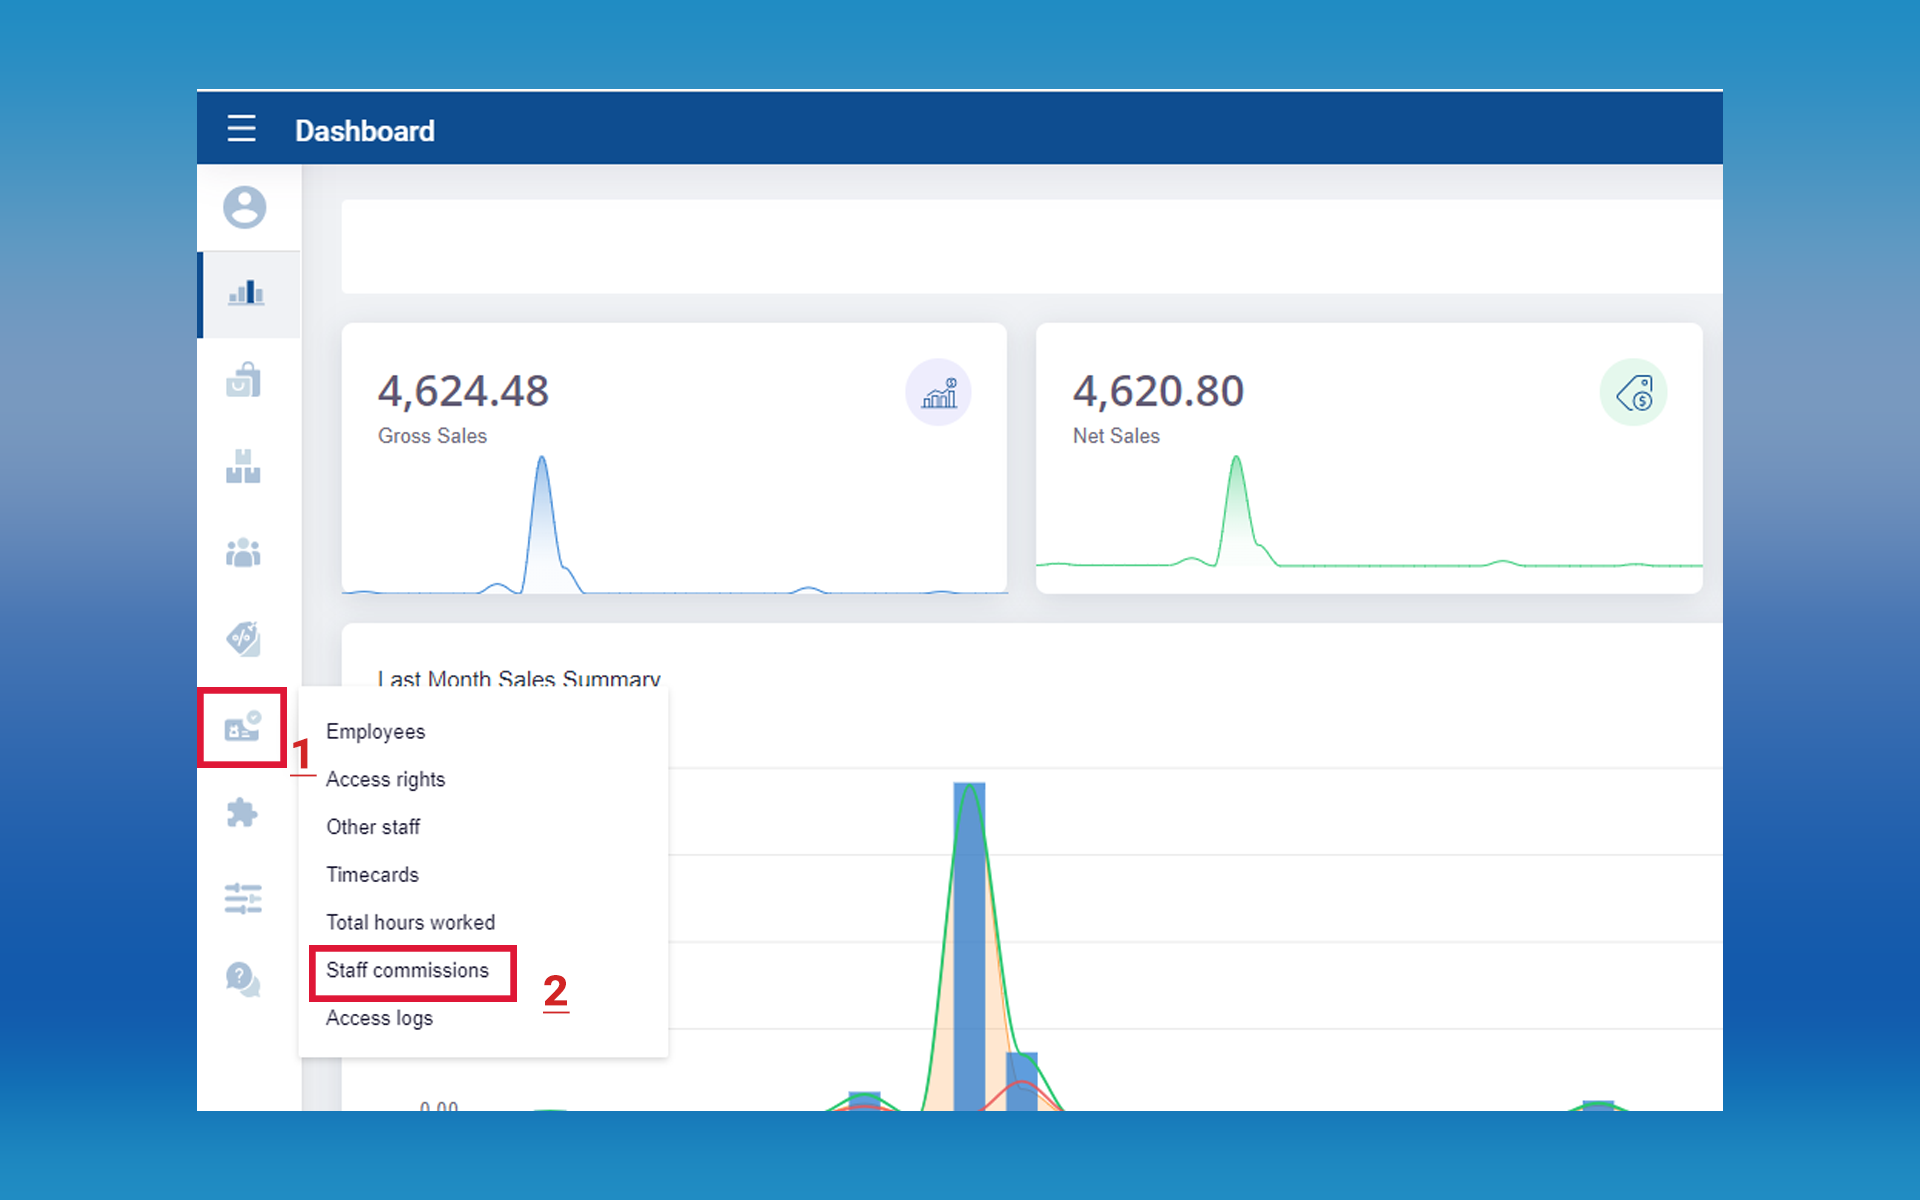Select Employees in the flyout menu
This screenshot has width=1920, height=1200.
(x=375, y=732)
